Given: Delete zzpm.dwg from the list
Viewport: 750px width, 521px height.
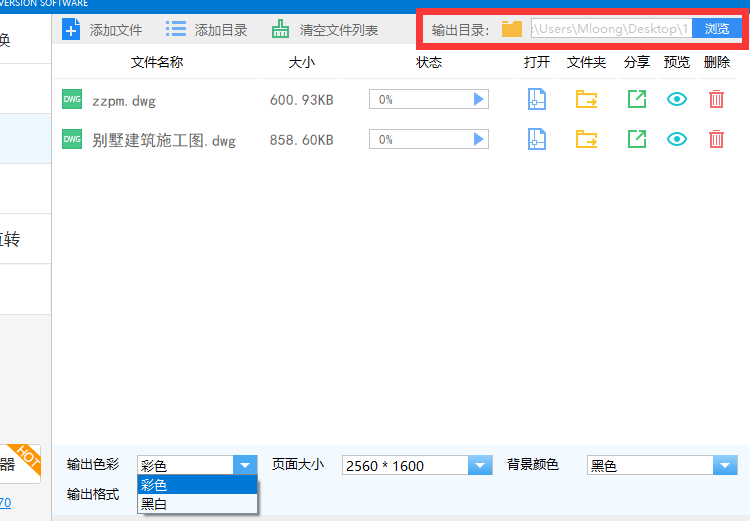Looking at the screenshot, I should pos(716,99).
